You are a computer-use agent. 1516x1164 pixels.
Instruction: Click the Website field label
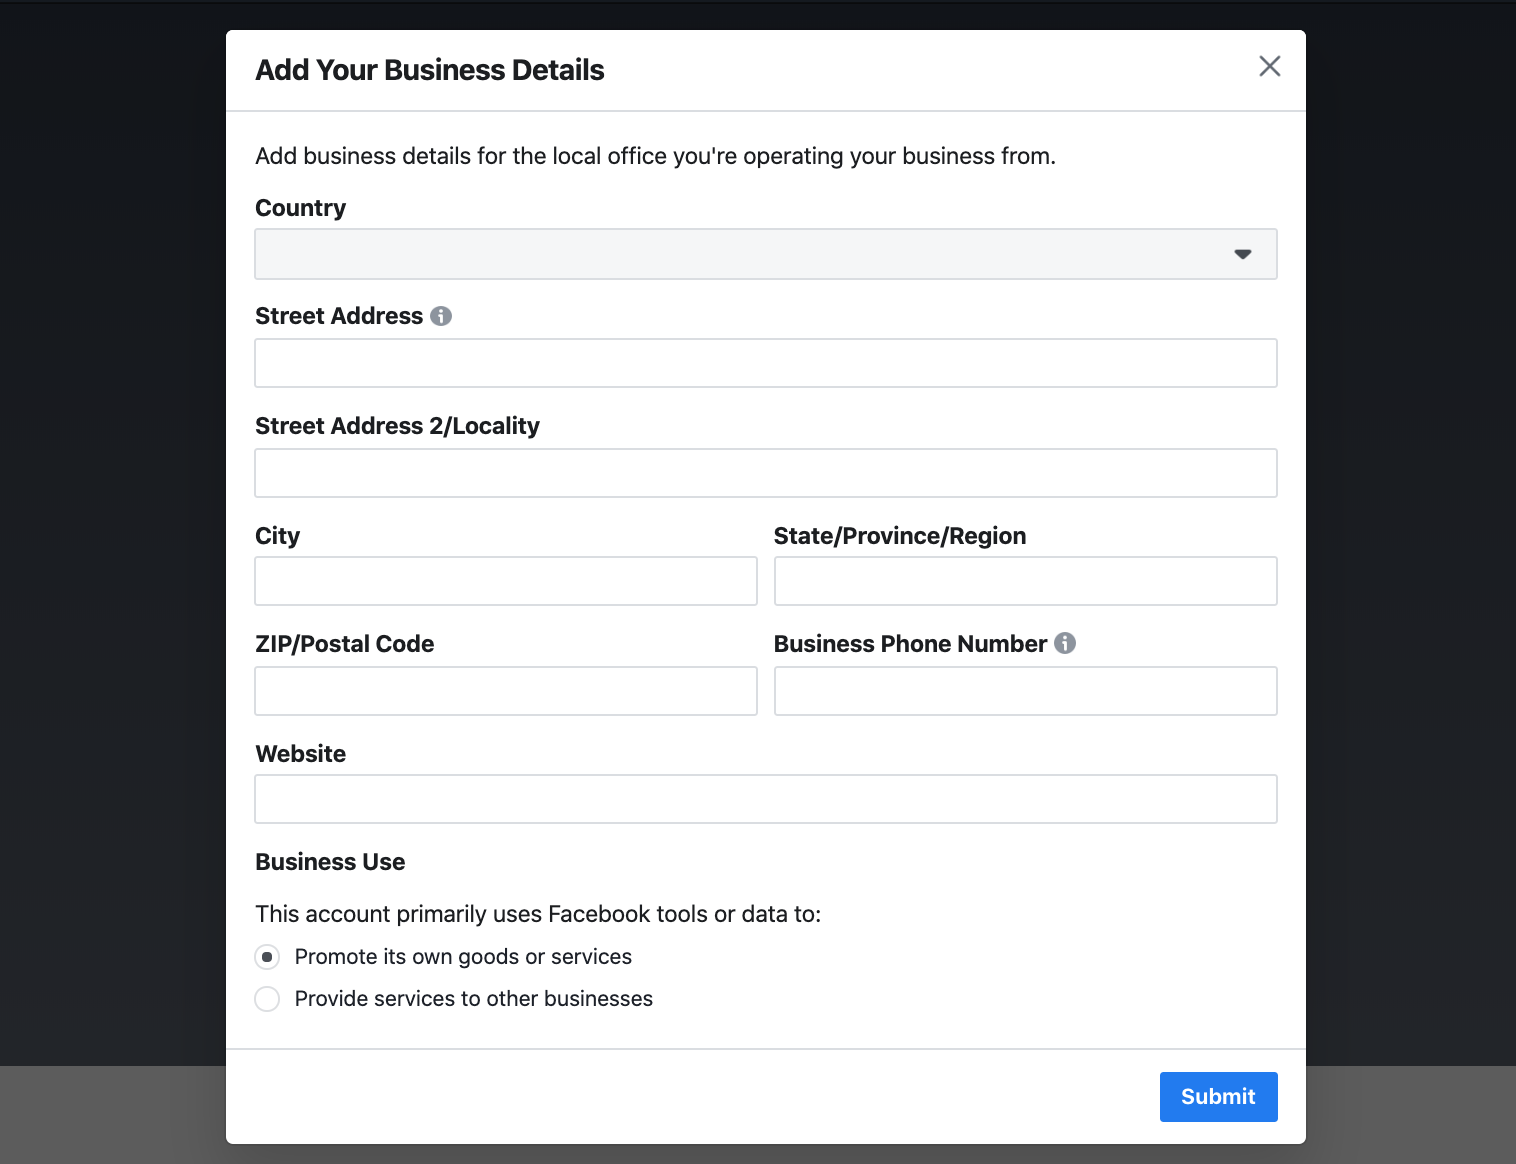click(x=300, y=754)
